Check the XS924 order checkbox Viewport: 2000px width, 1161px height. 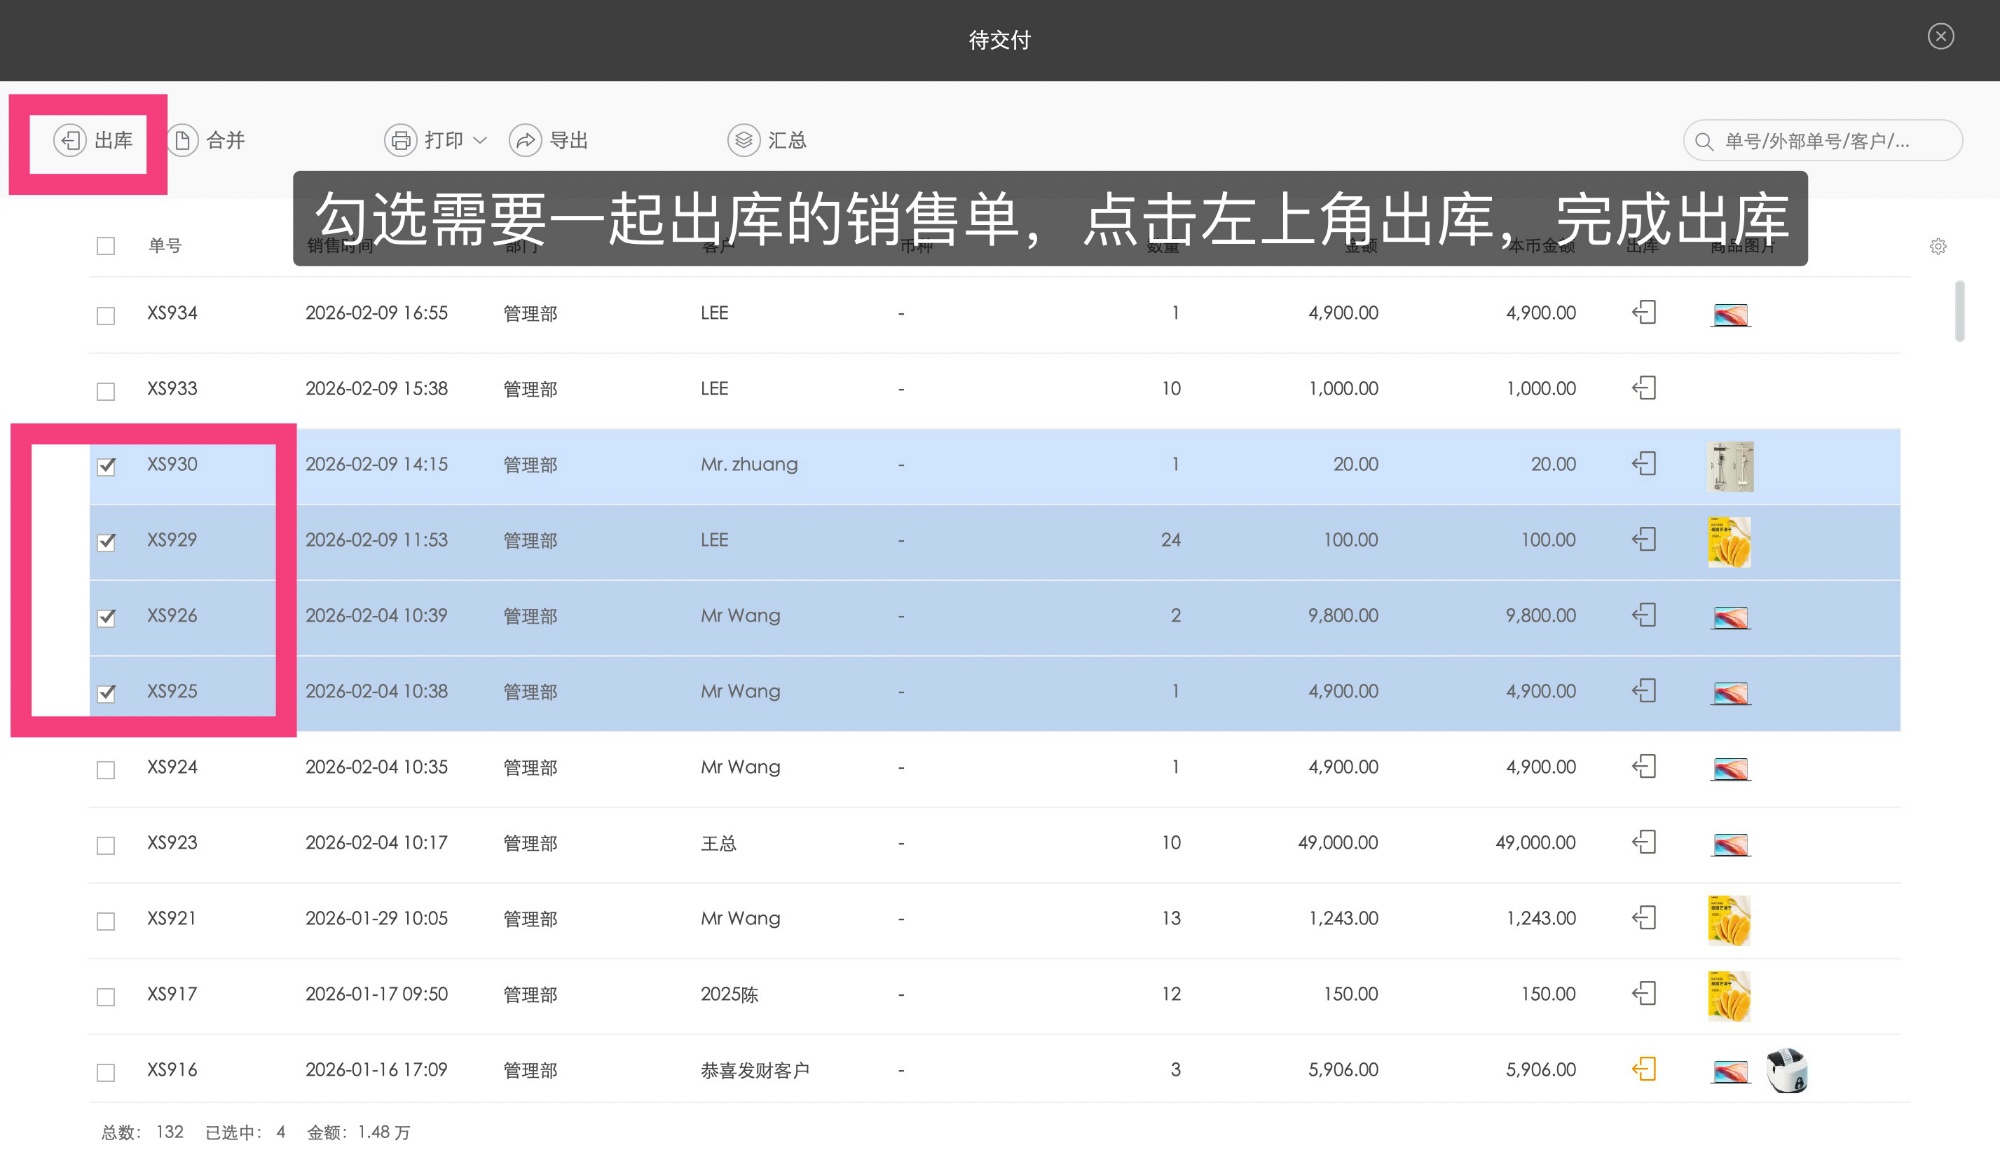tap(106, 769)
